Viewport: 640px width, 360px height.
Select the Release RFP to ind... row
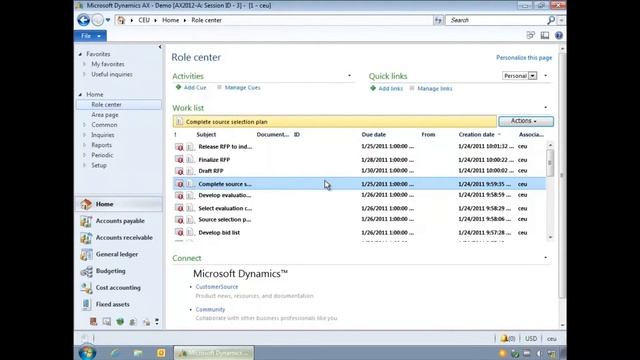[359, 147]
